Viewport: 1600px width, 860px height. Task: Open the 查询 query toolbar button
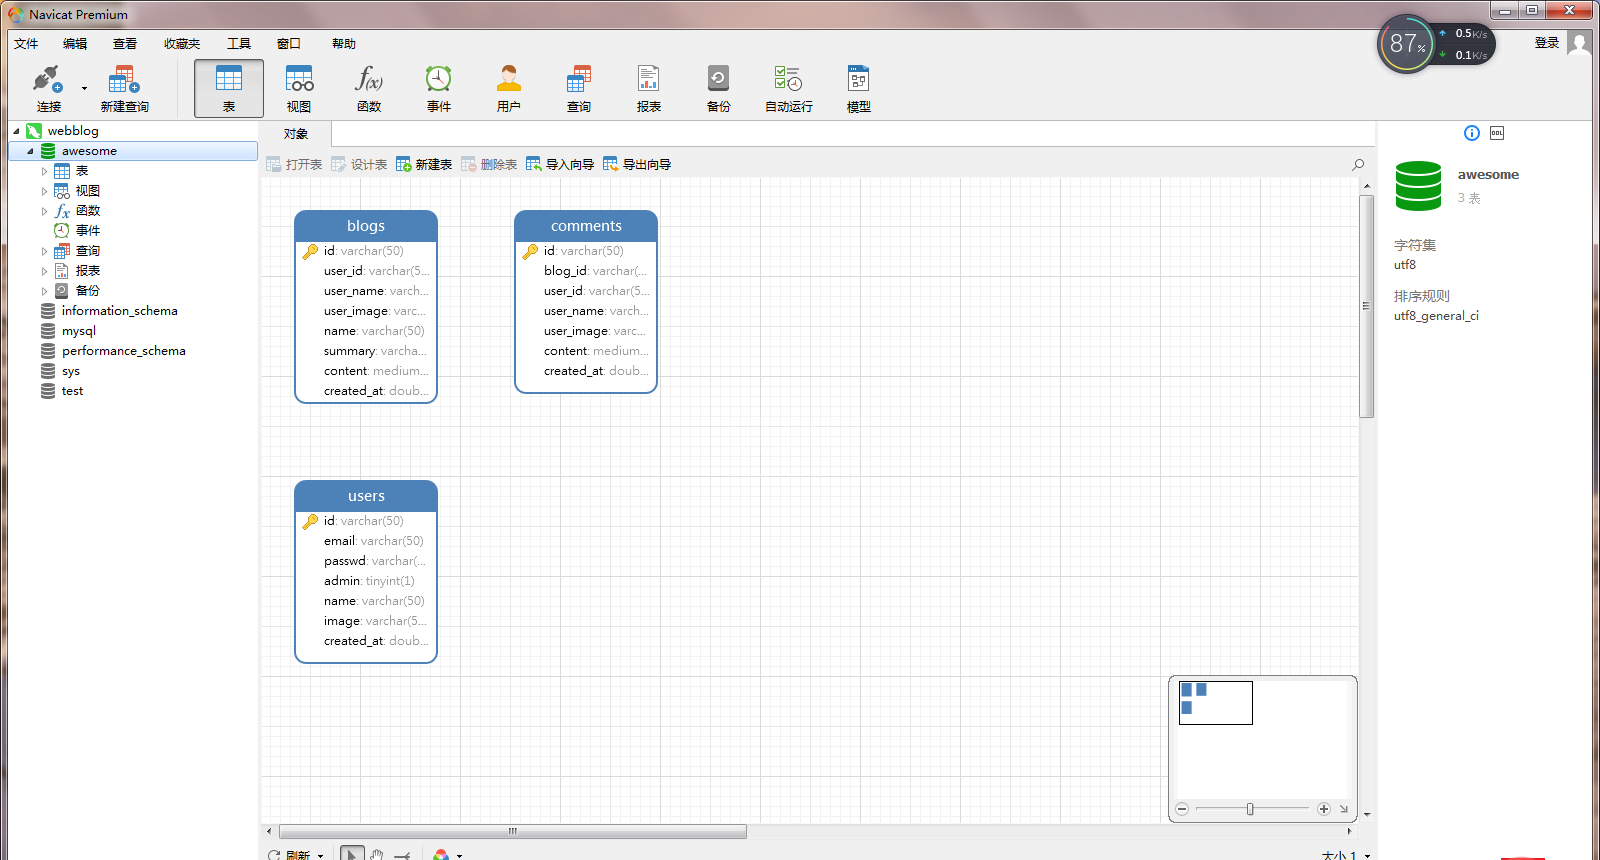579,88
